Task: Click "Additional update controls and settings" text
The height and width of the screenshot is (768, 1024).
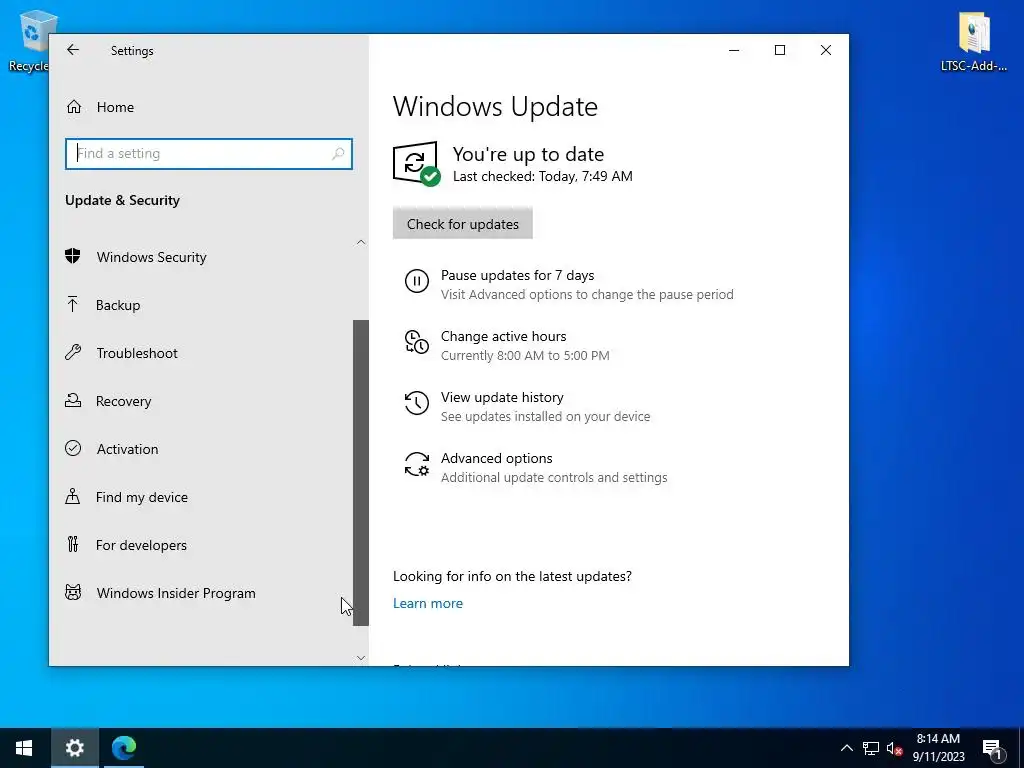Action: click(x=554, y=477)
